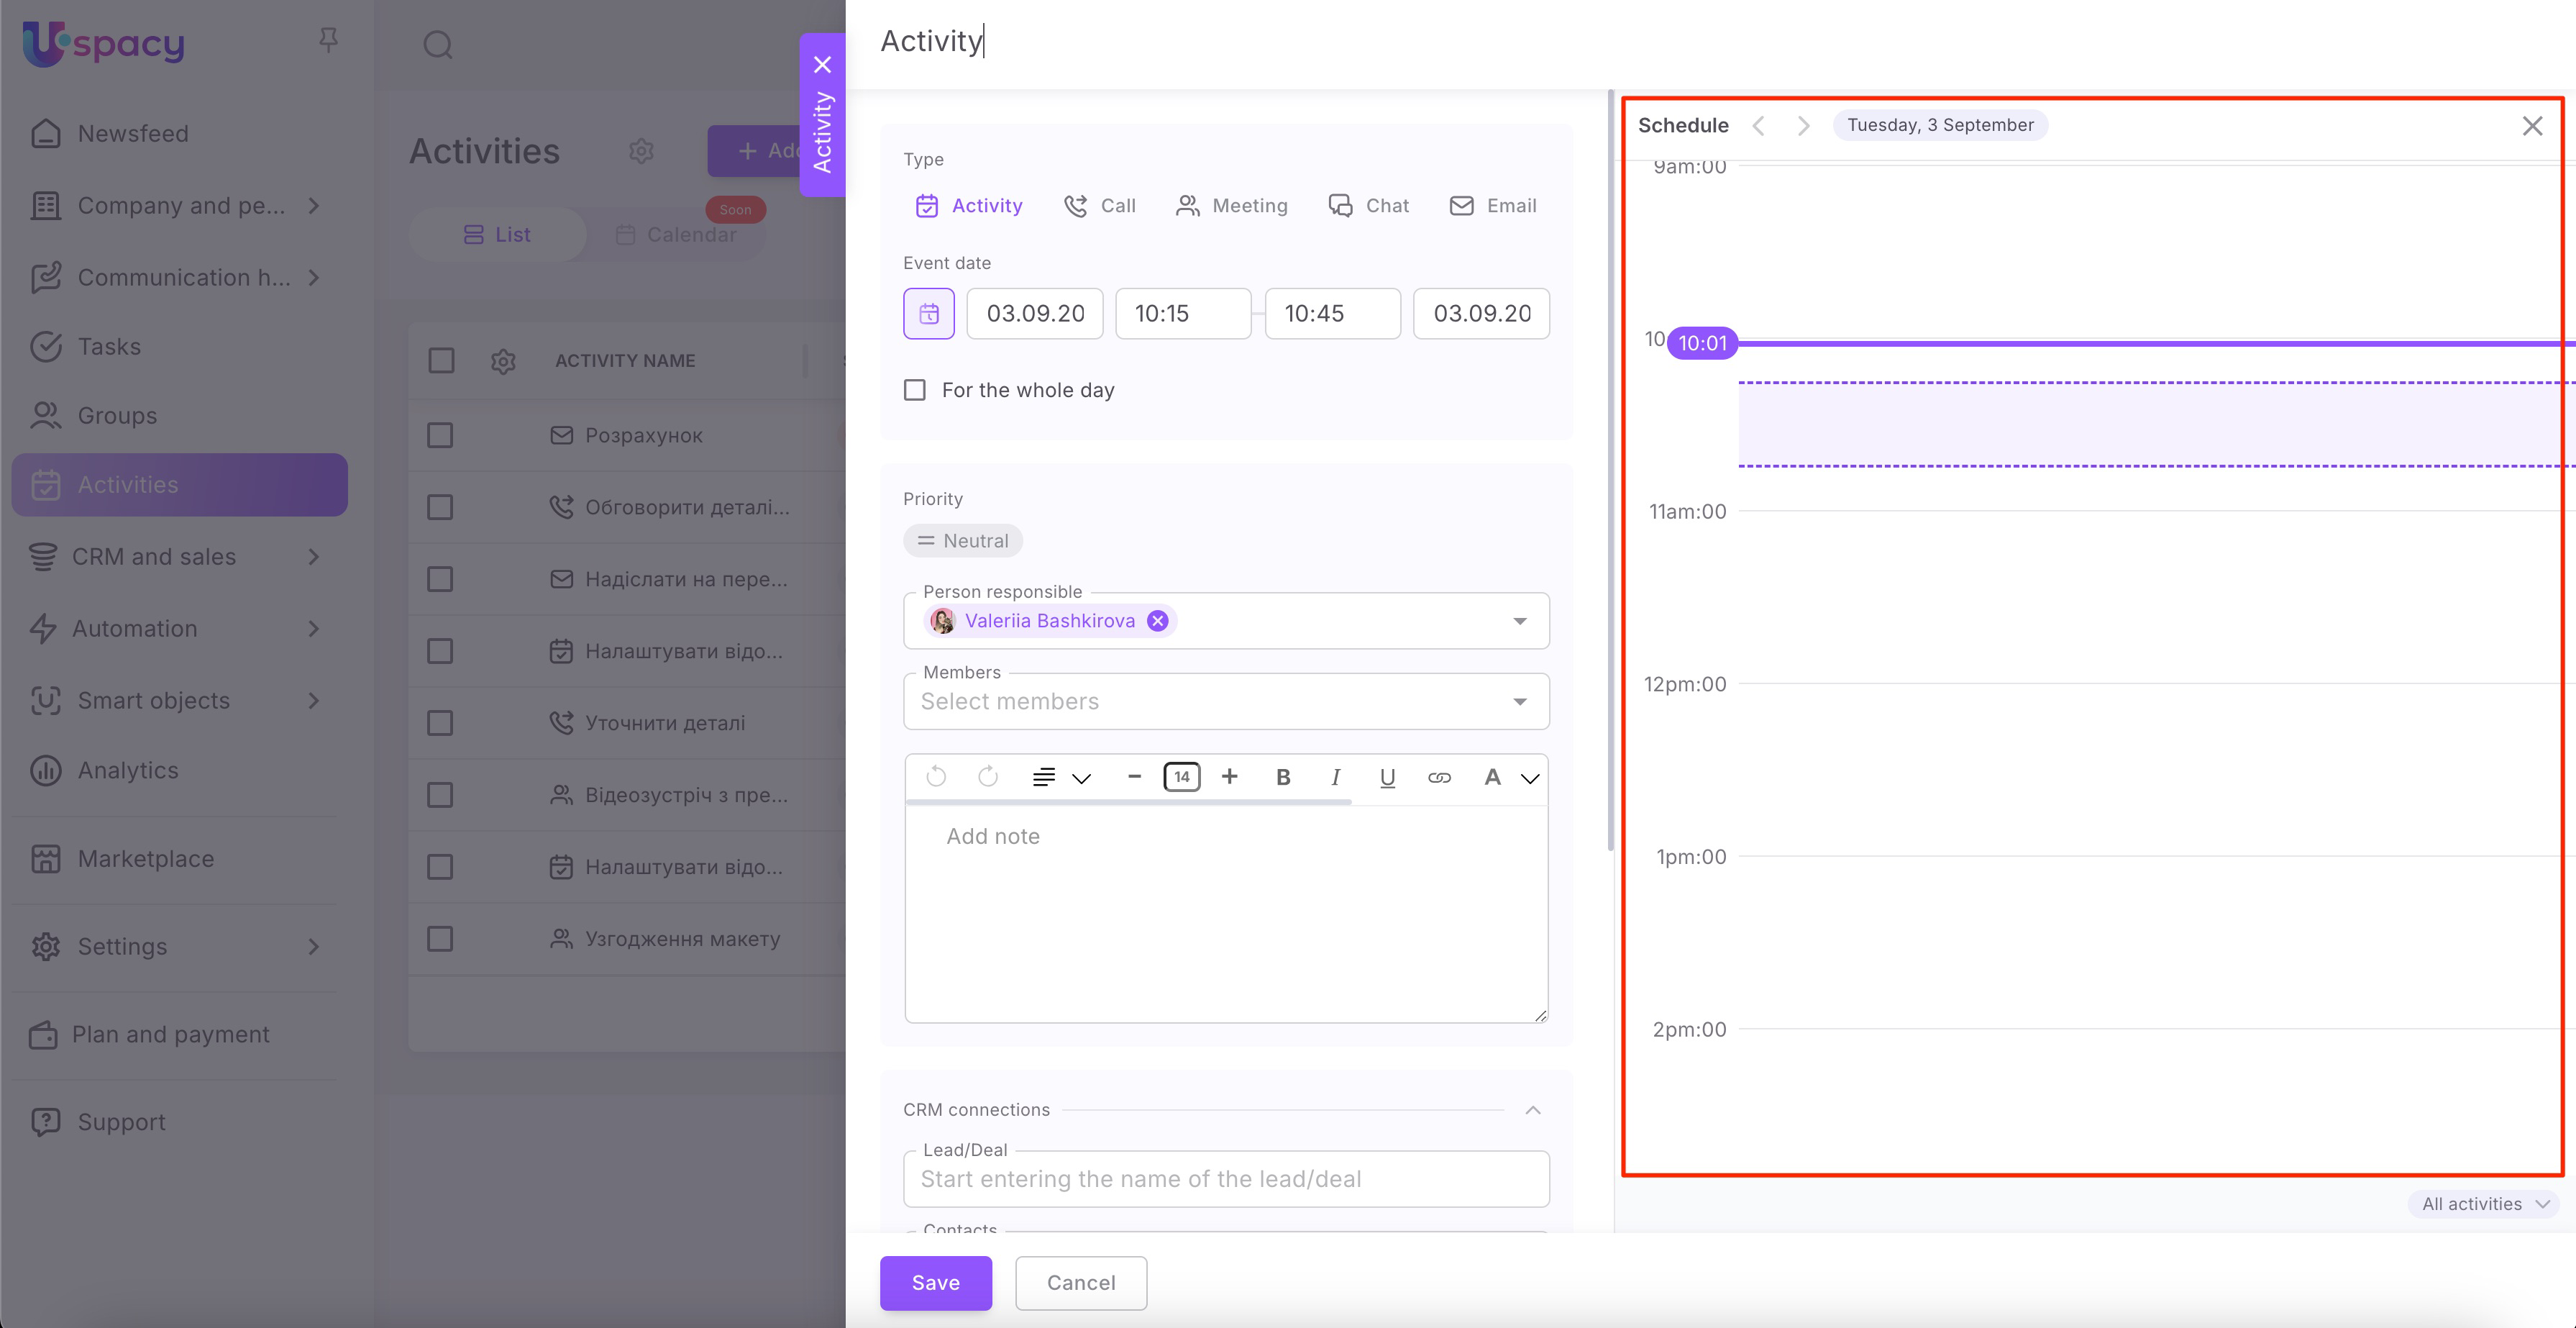This screenshot has height=1328, width=2576.
Task: Open the All activities filter dropdown
Action: (x=2484, y=1204)
